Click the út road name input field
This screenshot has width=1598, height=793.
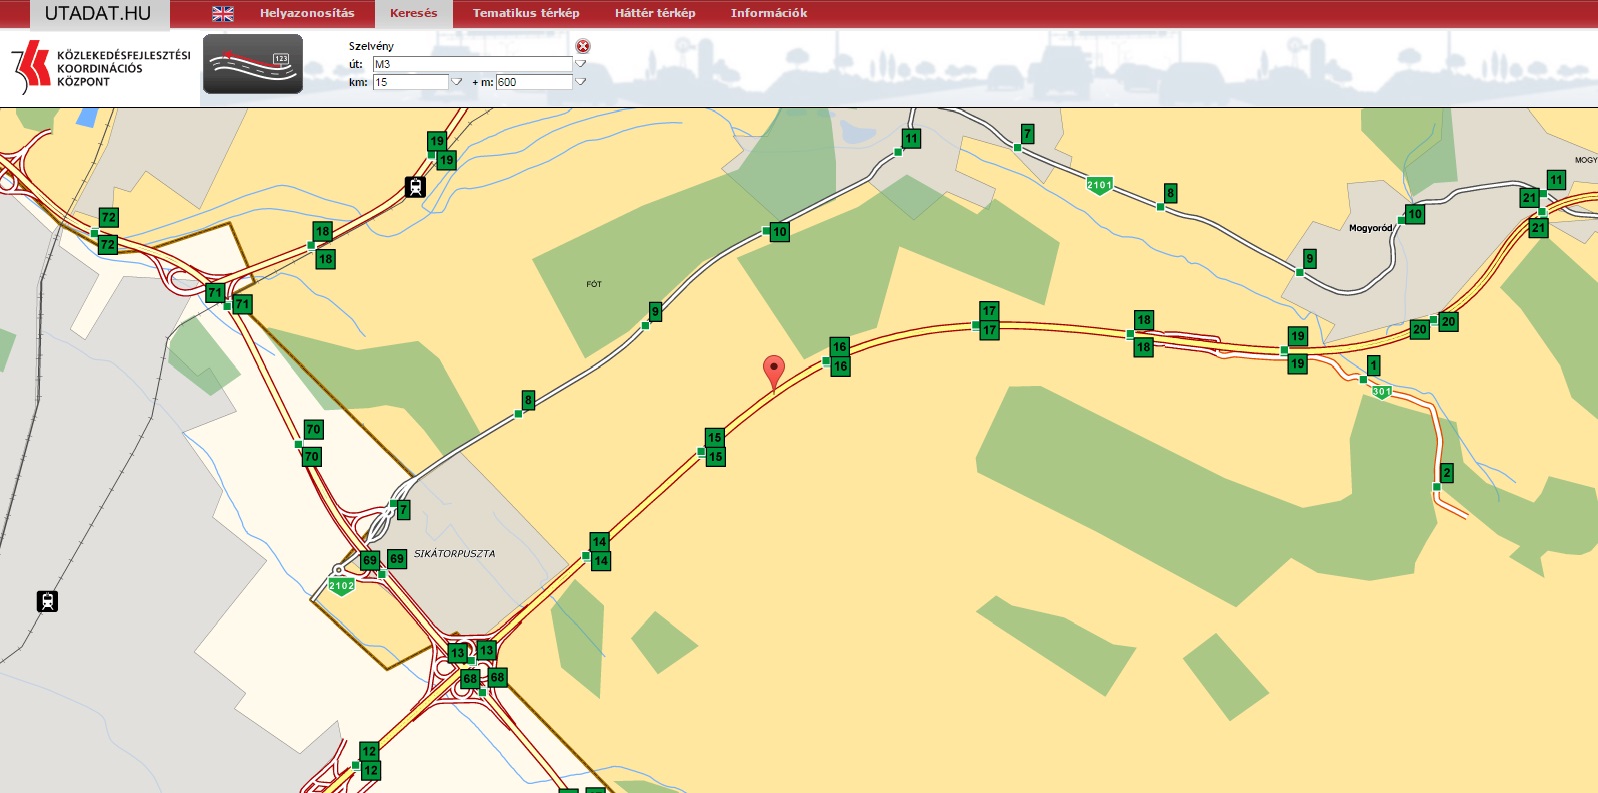click(x=472, y=64)
